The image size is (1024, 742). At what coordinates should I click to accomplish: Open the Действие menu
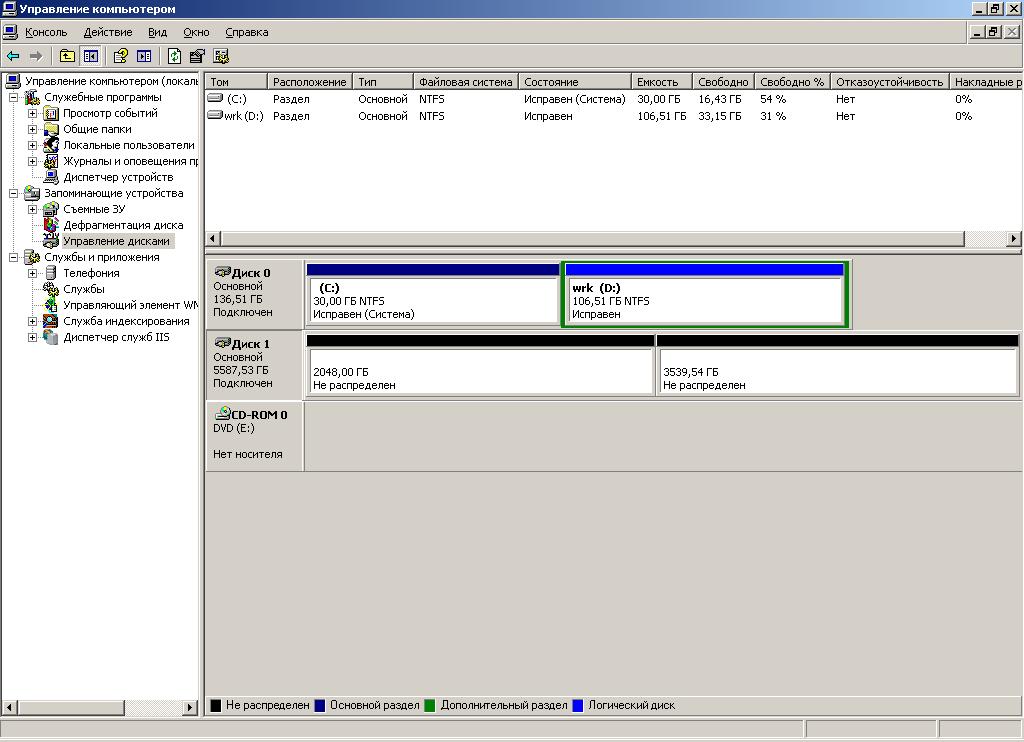pos(107,32)
